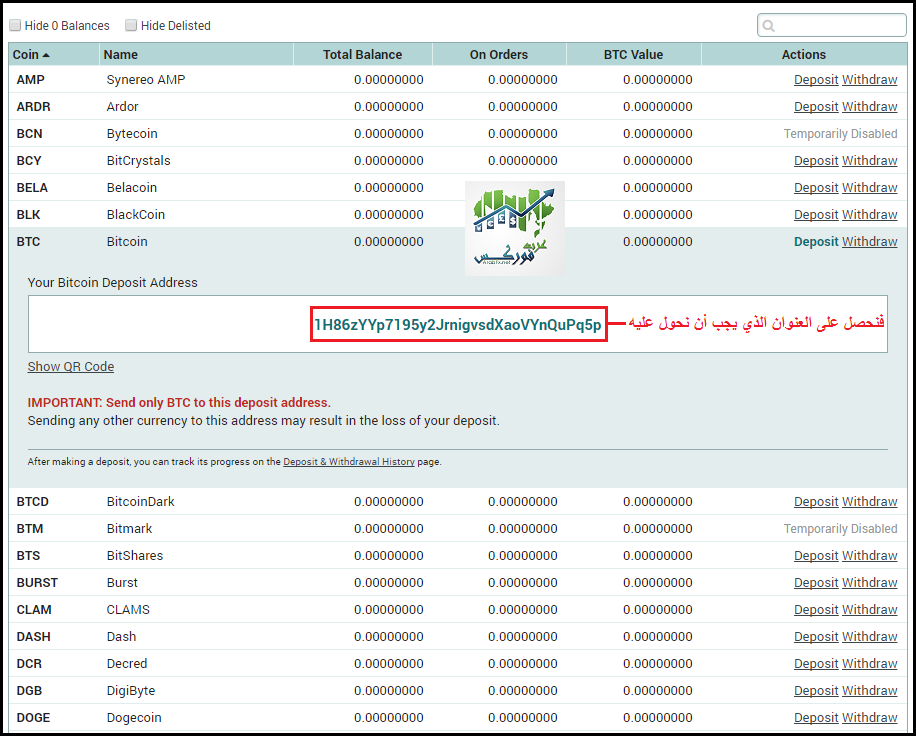Open Withdraw for DCR
916x736 pixels.
(870, 664)
